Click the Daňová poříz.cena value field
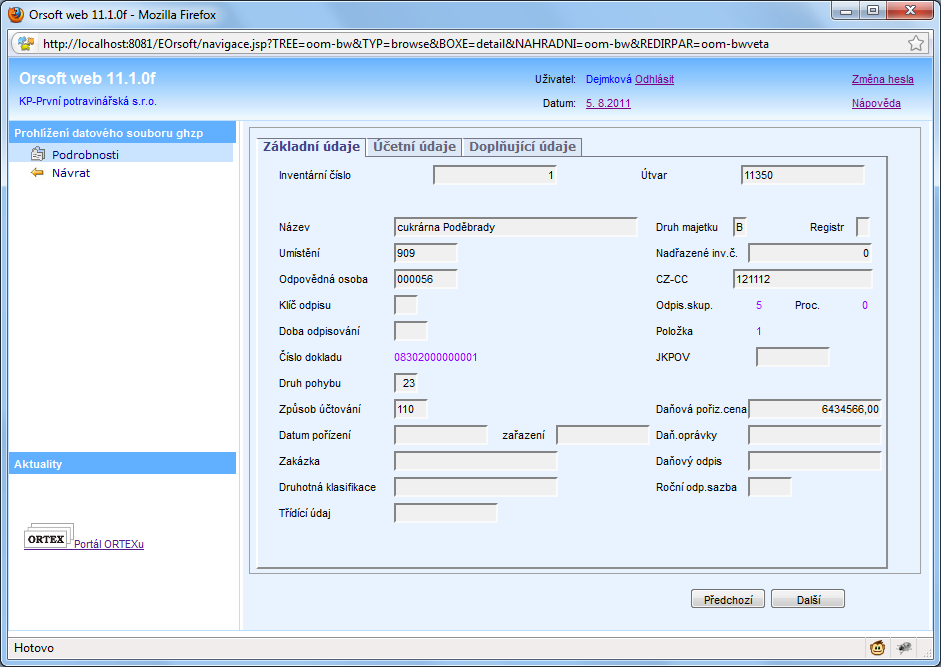 coord(815,409)
